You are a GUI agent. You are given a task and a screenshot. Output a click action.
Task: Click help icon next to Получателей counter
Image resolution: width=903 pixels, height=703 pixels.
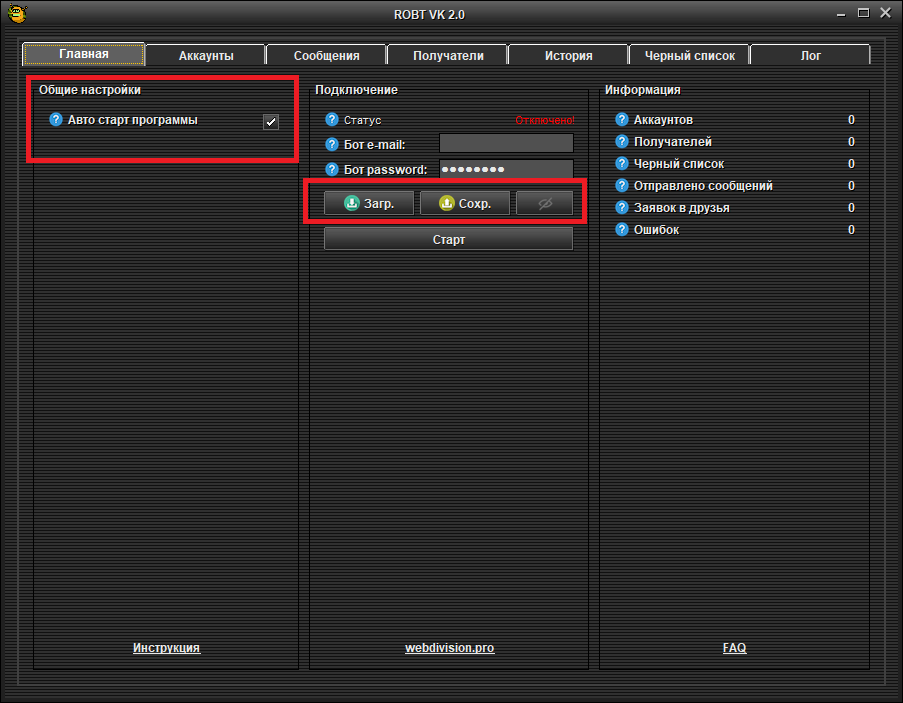pos(621,142)
